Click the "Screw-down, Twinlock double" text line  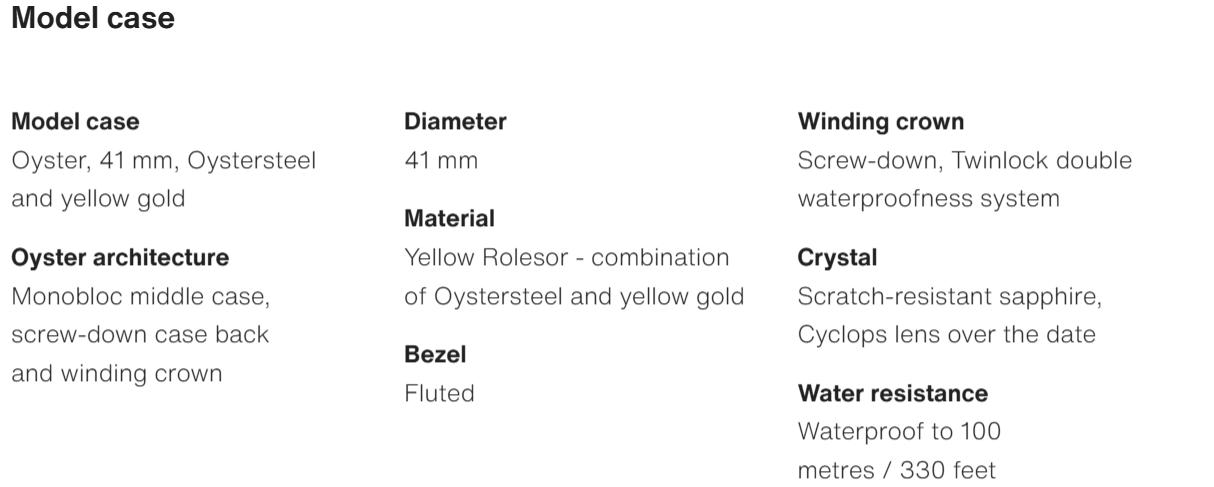(965, 160)
